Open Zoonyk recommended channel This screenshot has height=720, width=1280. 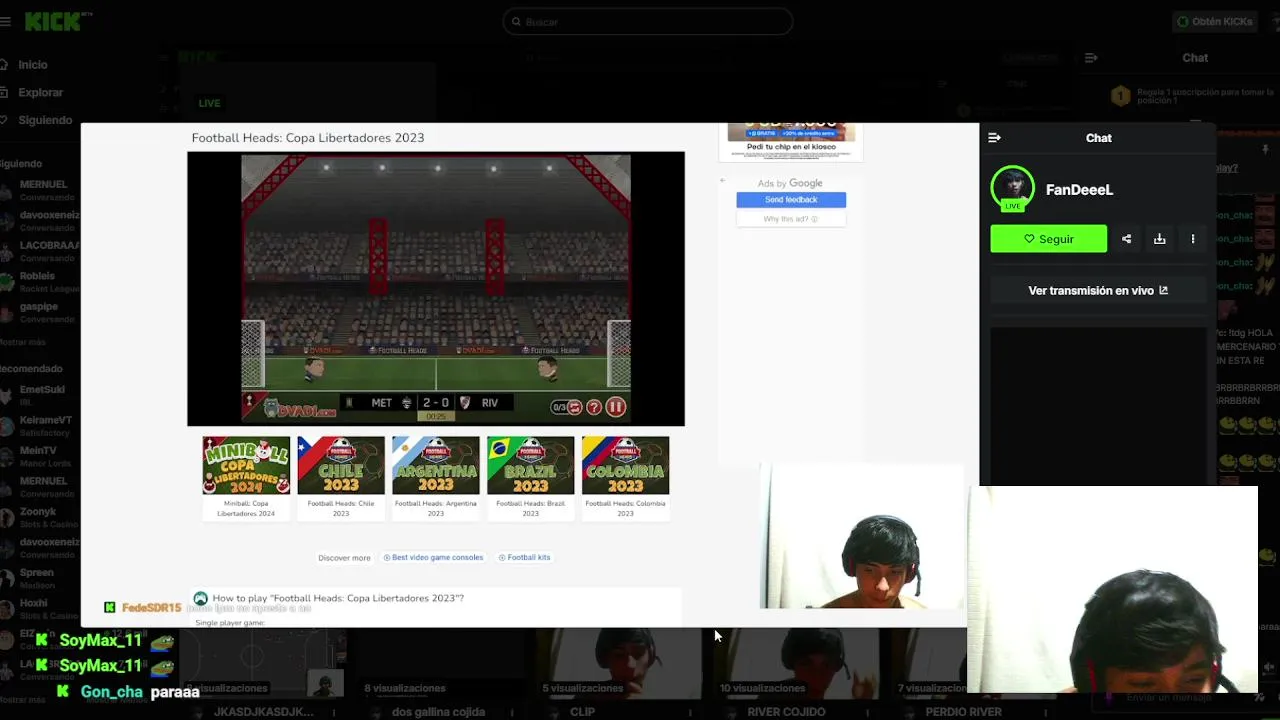[x=40, y=517]
